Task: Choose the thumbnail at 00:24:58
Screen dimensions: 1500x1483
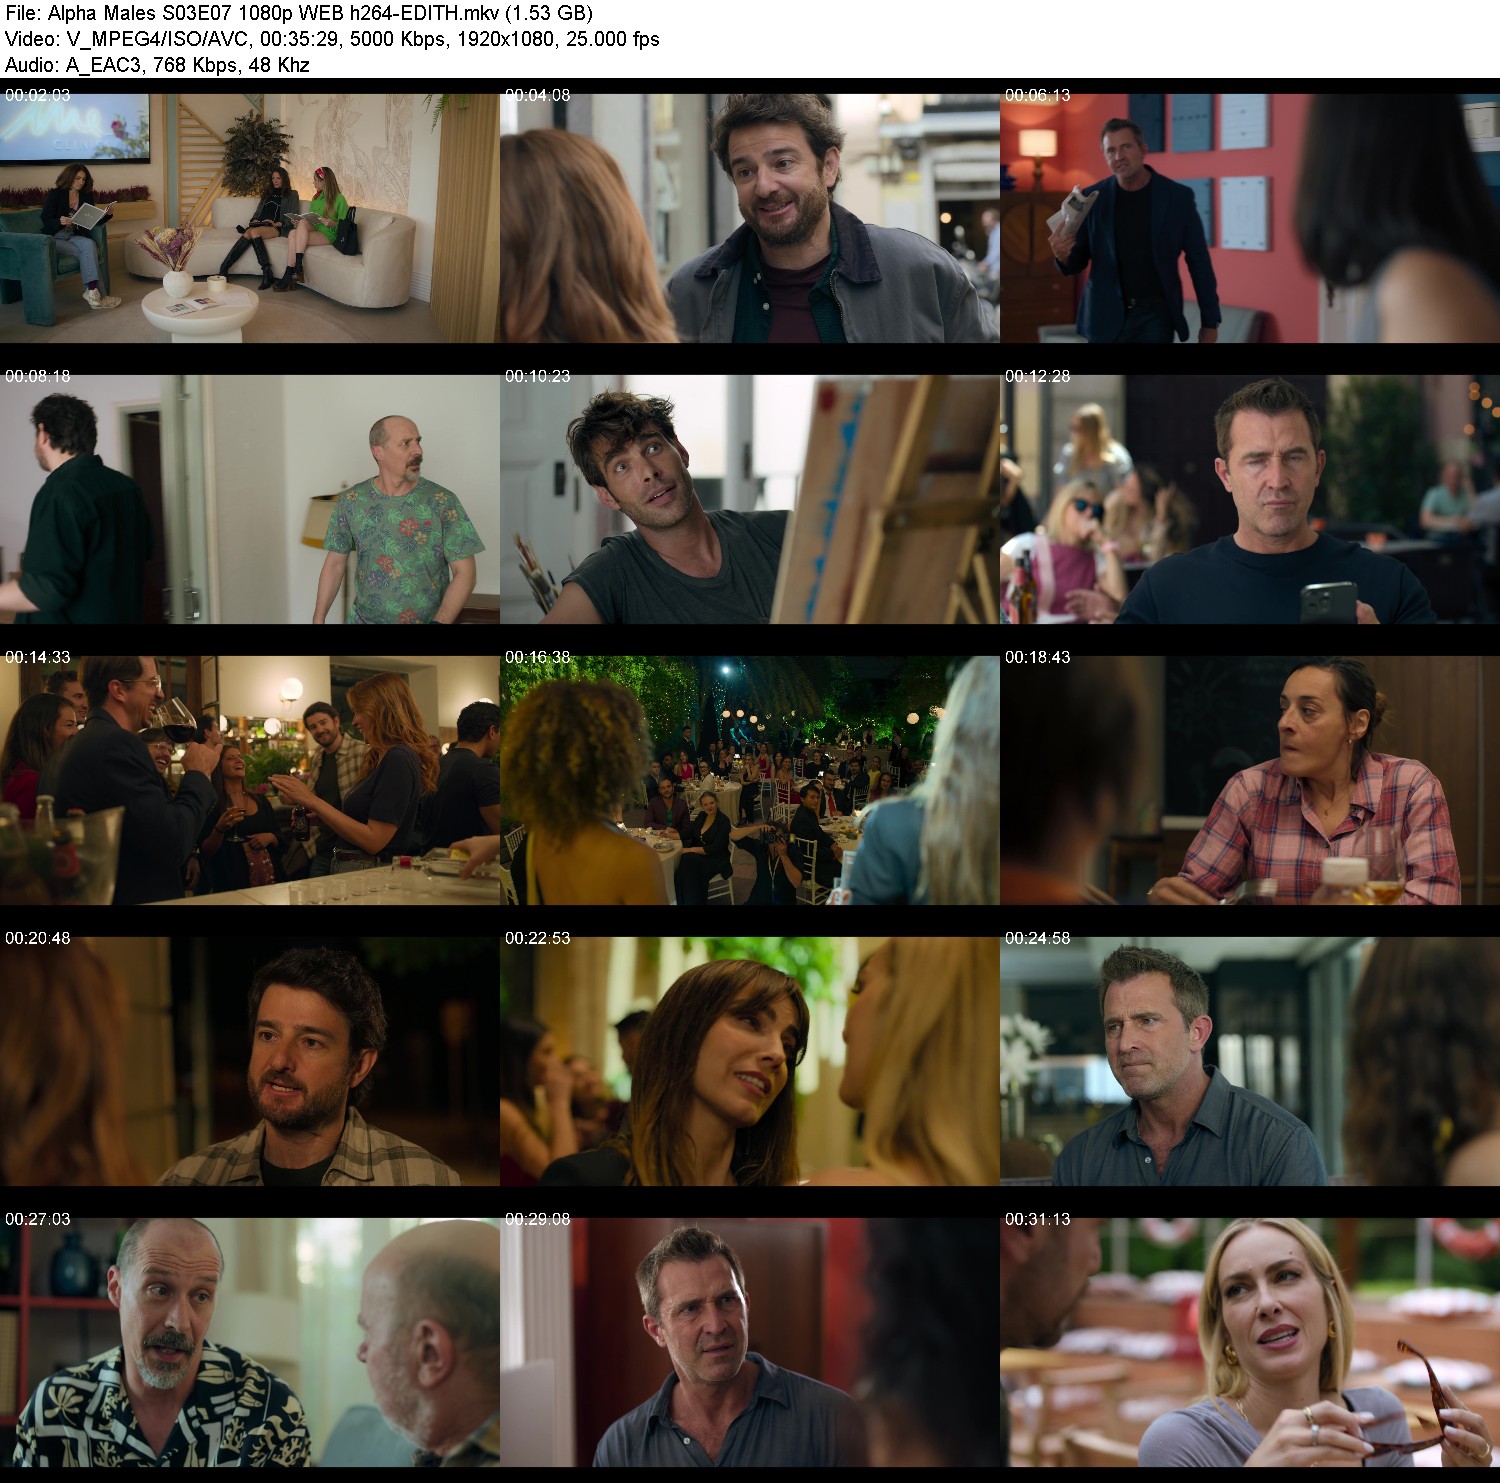Action: pyautogui.click(x=1250, y=1061)
